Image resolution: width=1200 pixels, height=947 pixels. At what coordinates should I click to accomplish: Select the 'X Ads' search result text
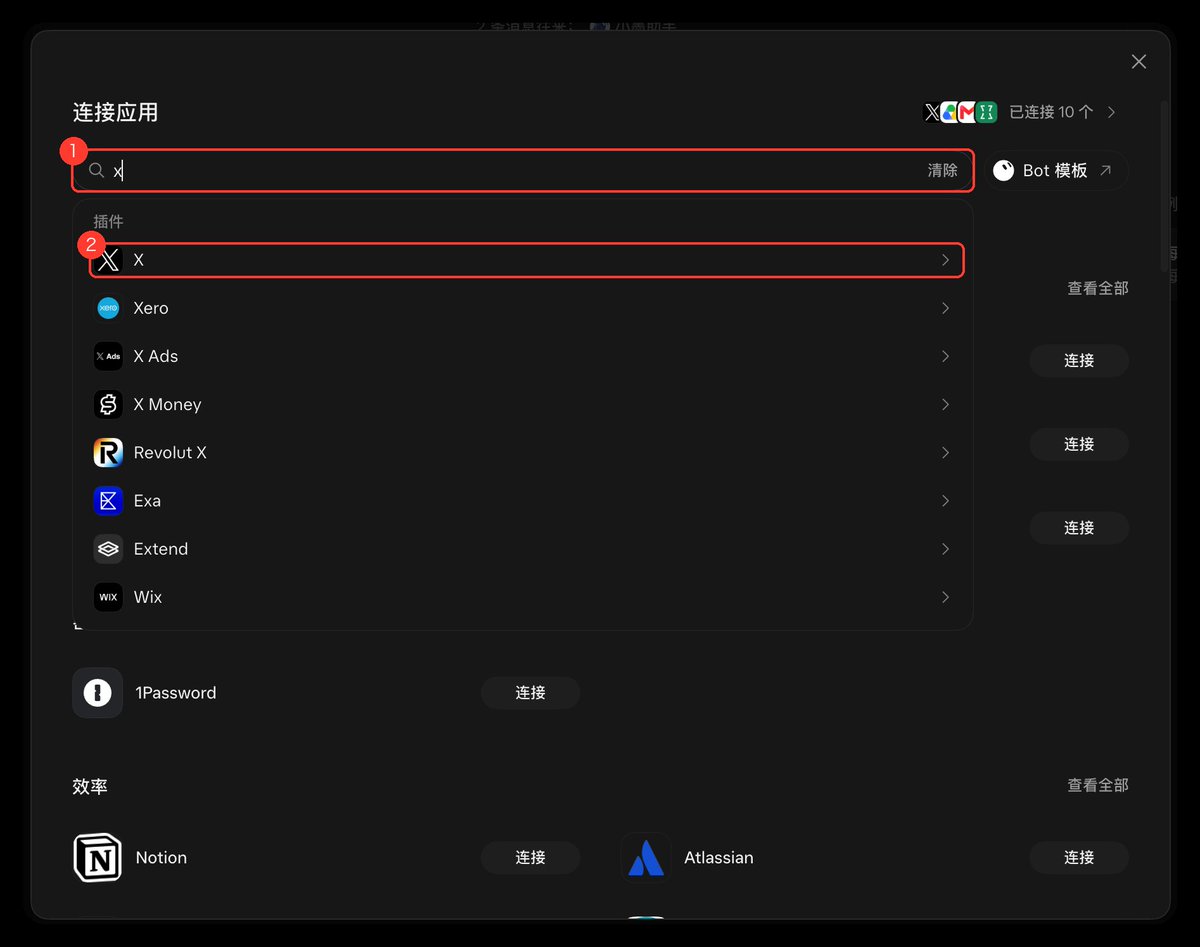156,356
